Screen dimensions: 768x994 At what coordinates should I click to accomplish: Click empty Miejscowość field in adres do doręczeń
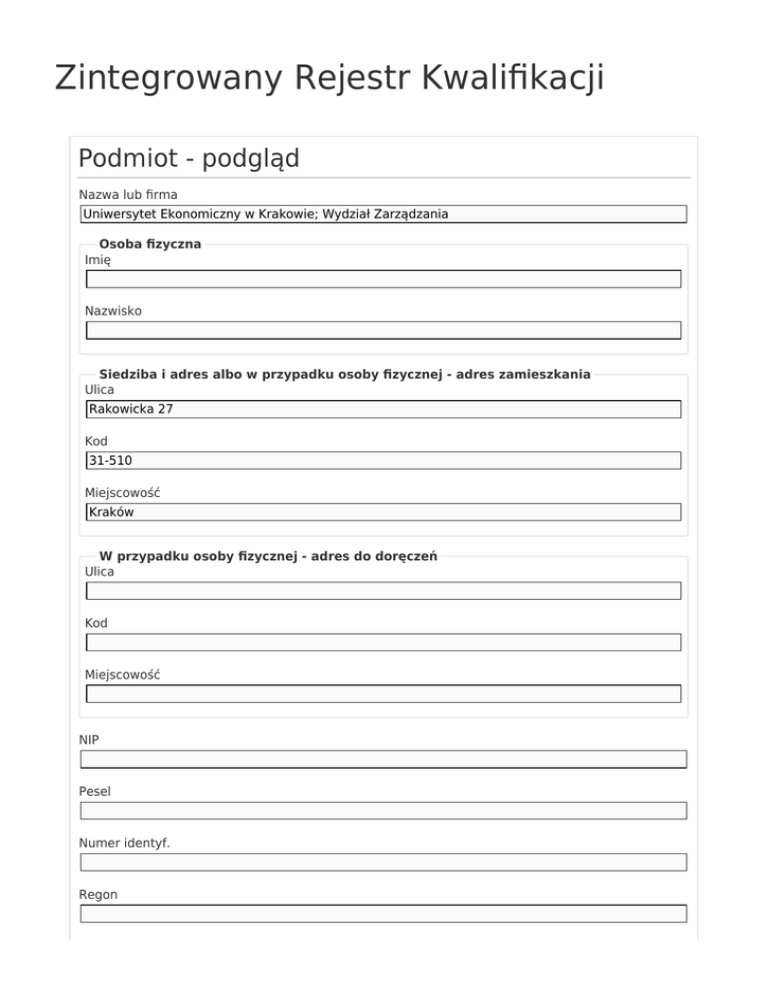(383, 694)
